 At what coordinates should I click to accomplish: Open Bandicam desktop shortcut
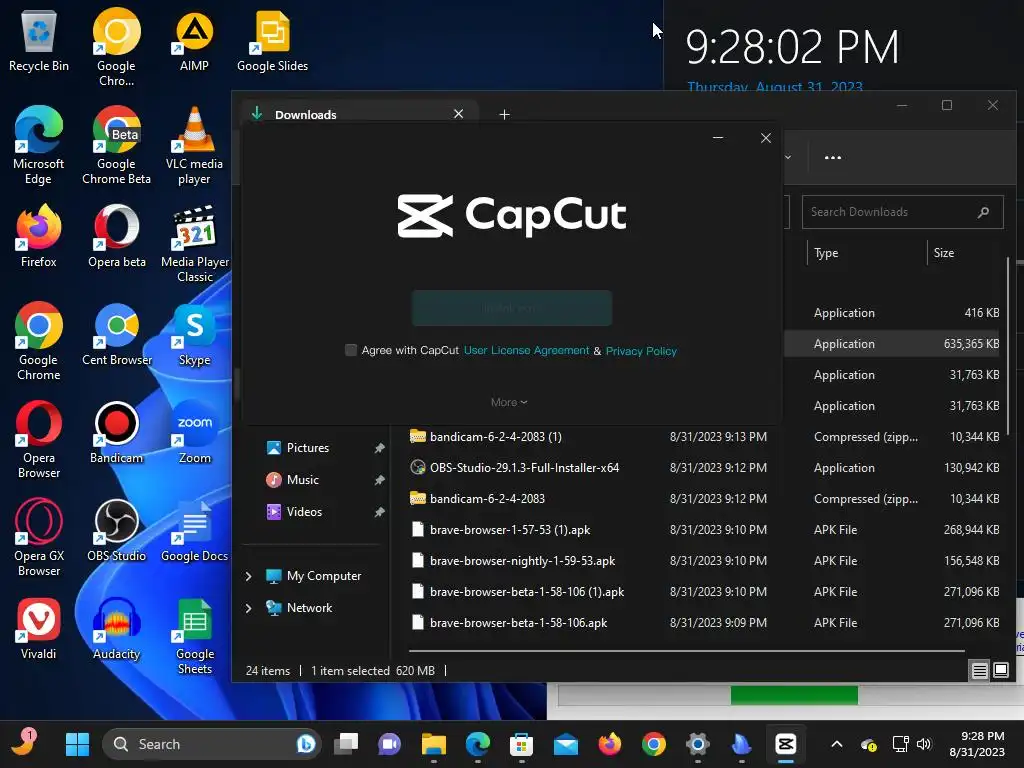(116, 432)
